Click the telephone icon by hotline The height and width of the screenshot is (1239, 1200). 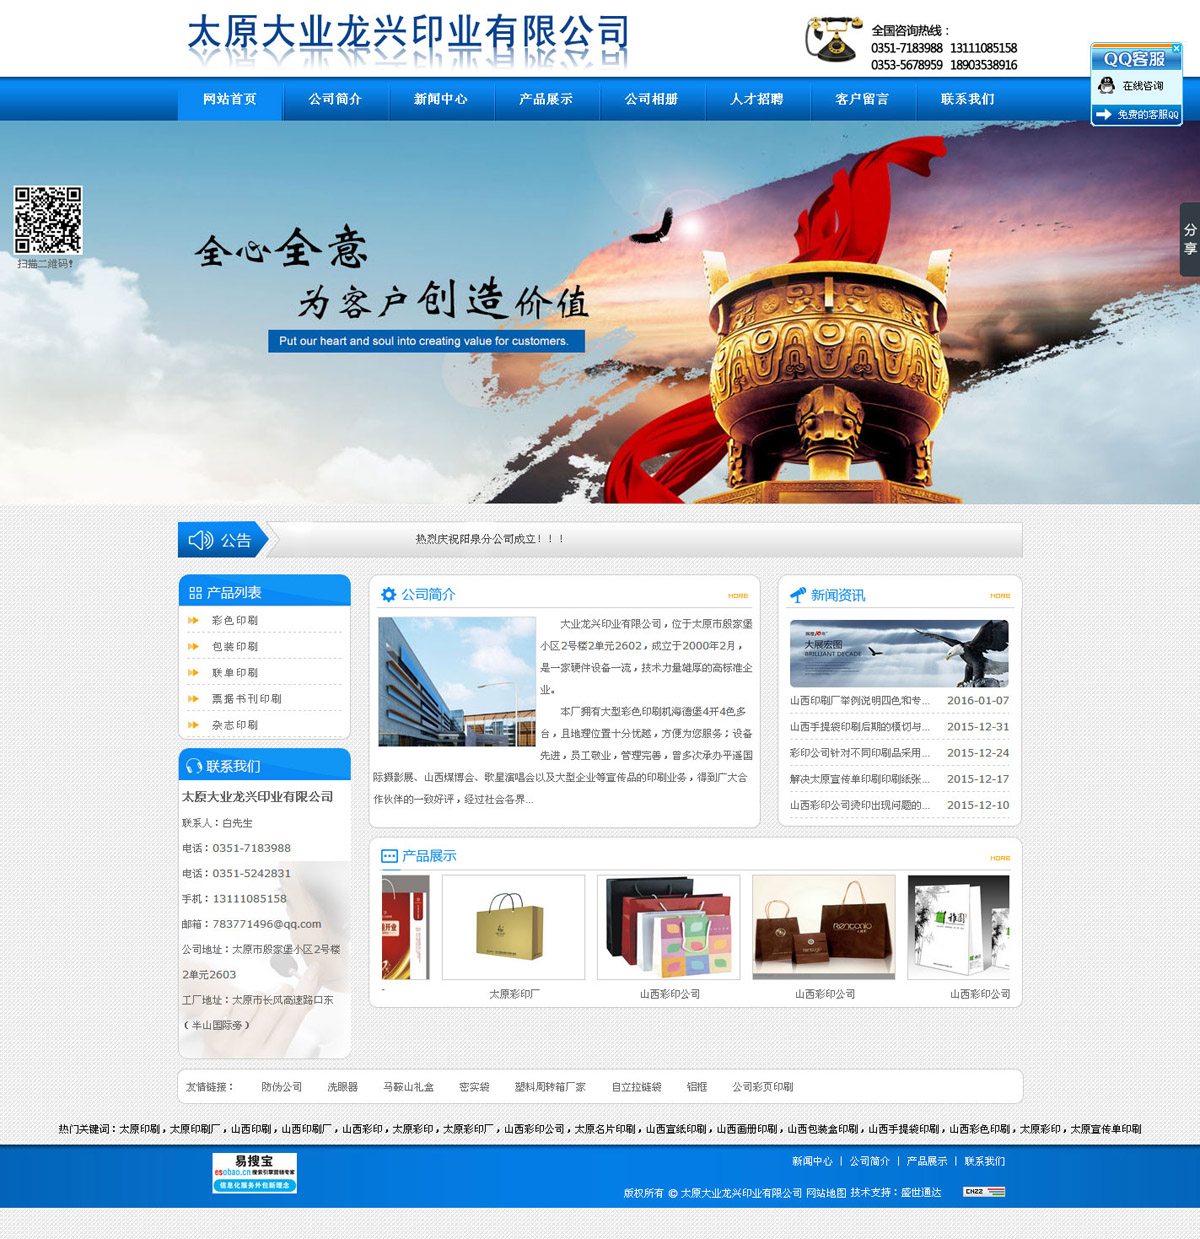(833, 40)
